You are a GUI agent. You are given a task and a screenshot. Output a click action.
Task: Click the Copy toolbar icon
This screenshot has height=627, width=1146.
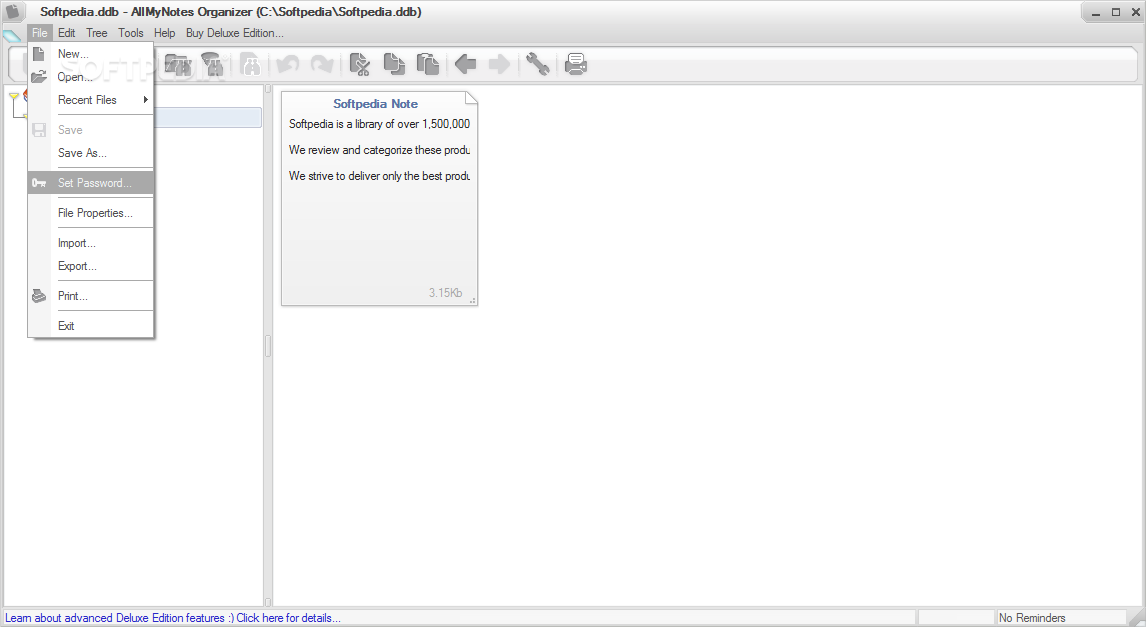tap(394, 64)
